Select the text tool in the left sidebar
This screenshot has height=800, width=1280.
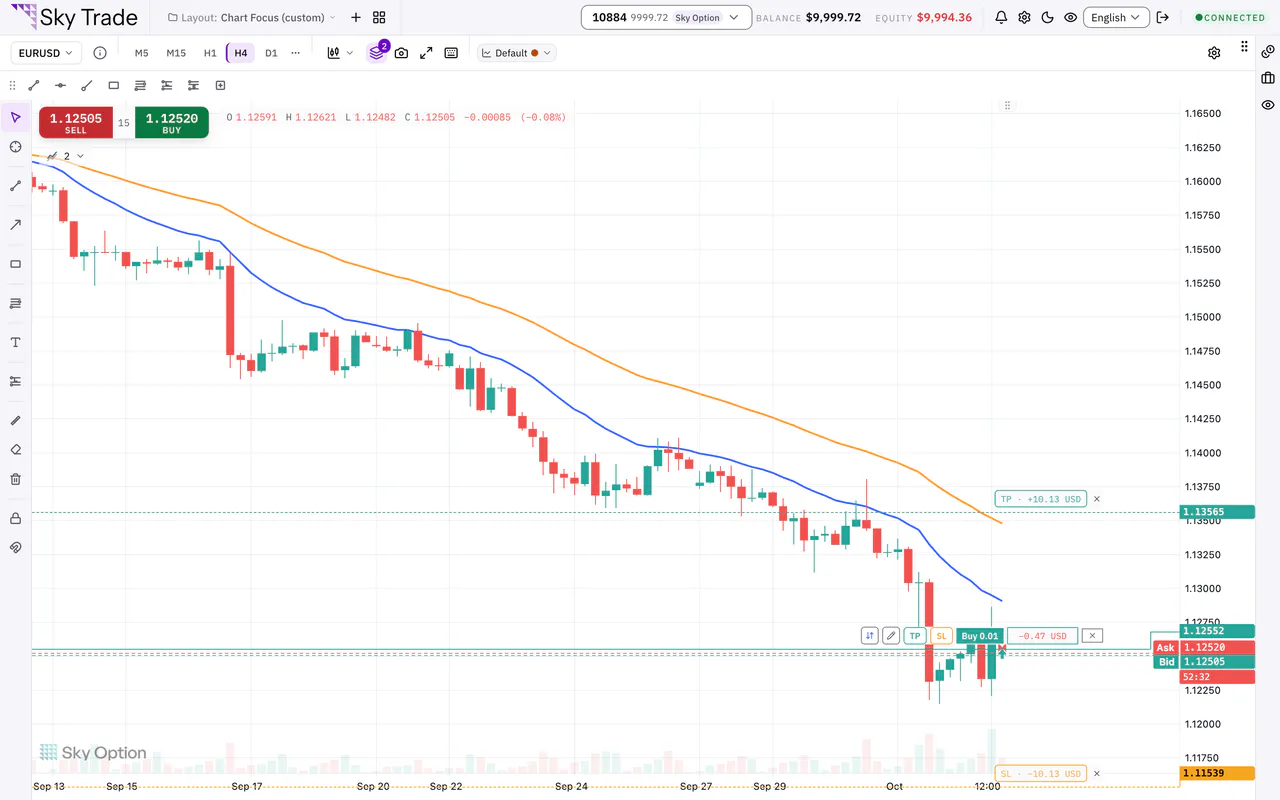pos(16,342)
